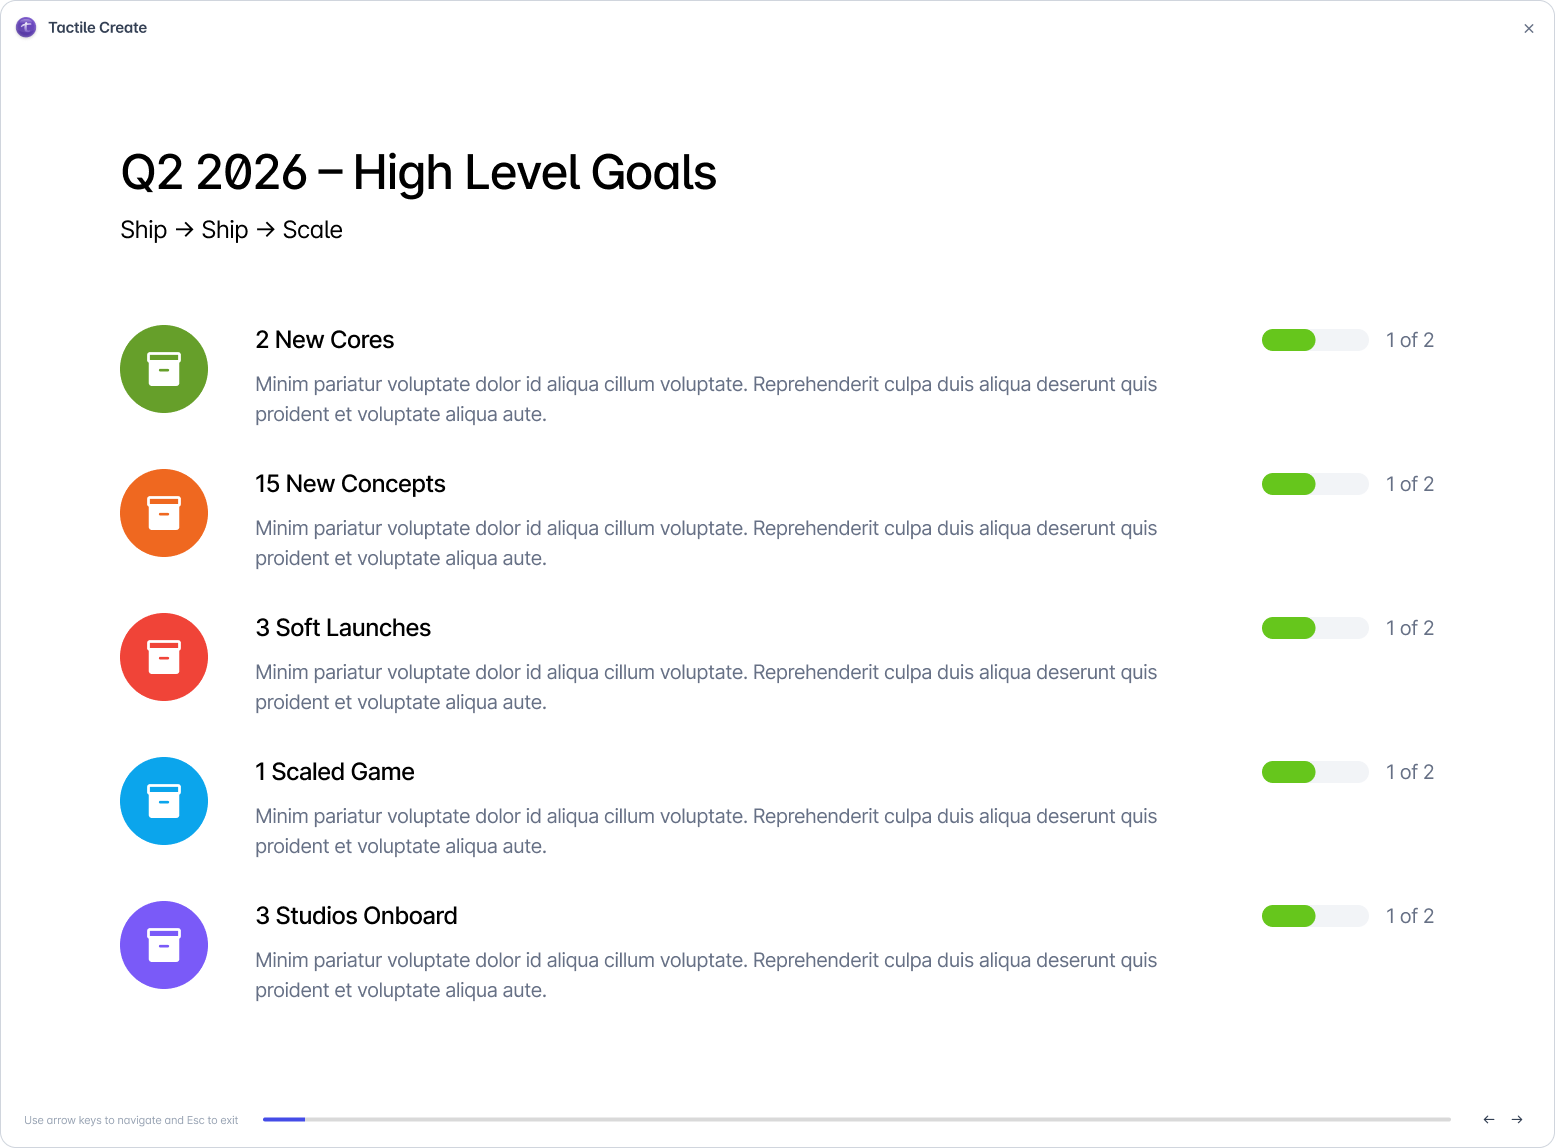The width and height of the screenshot is (1555, 1148).
Task: Select the 3 Soft Launches heading
Action: 343,628
